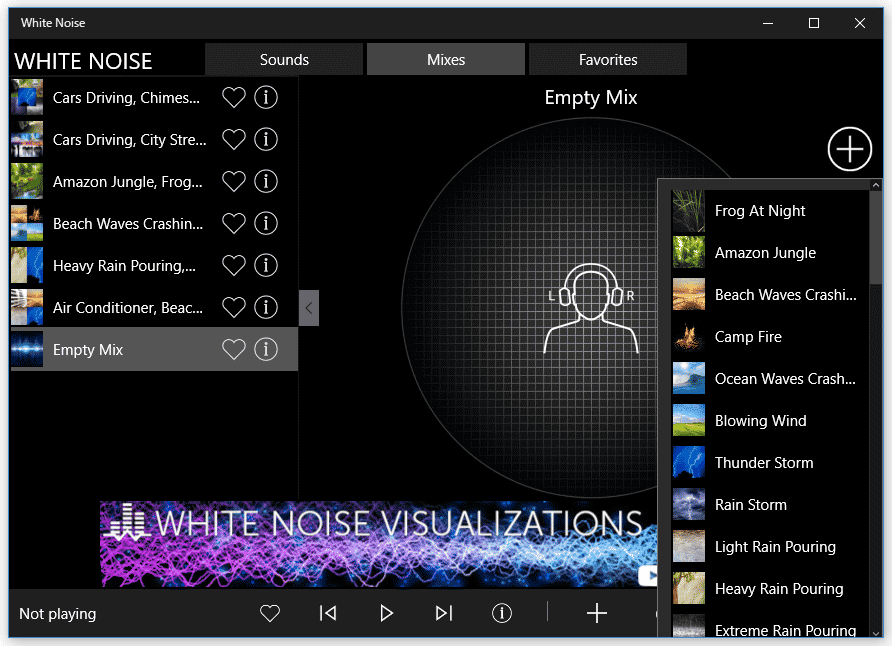Add Light Rain Pouring to the mix
Image resolution: width=892 pixels, height=646 pixels.
point(770,547)
